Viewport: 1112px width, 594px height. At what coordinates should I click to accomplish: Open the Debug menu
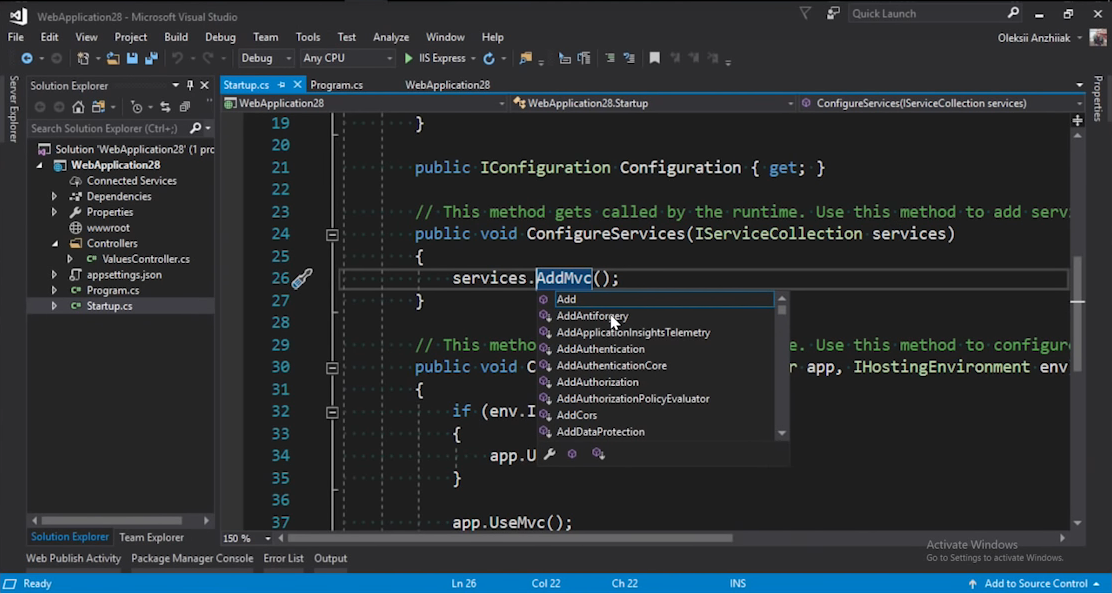[x=220, y=37]
